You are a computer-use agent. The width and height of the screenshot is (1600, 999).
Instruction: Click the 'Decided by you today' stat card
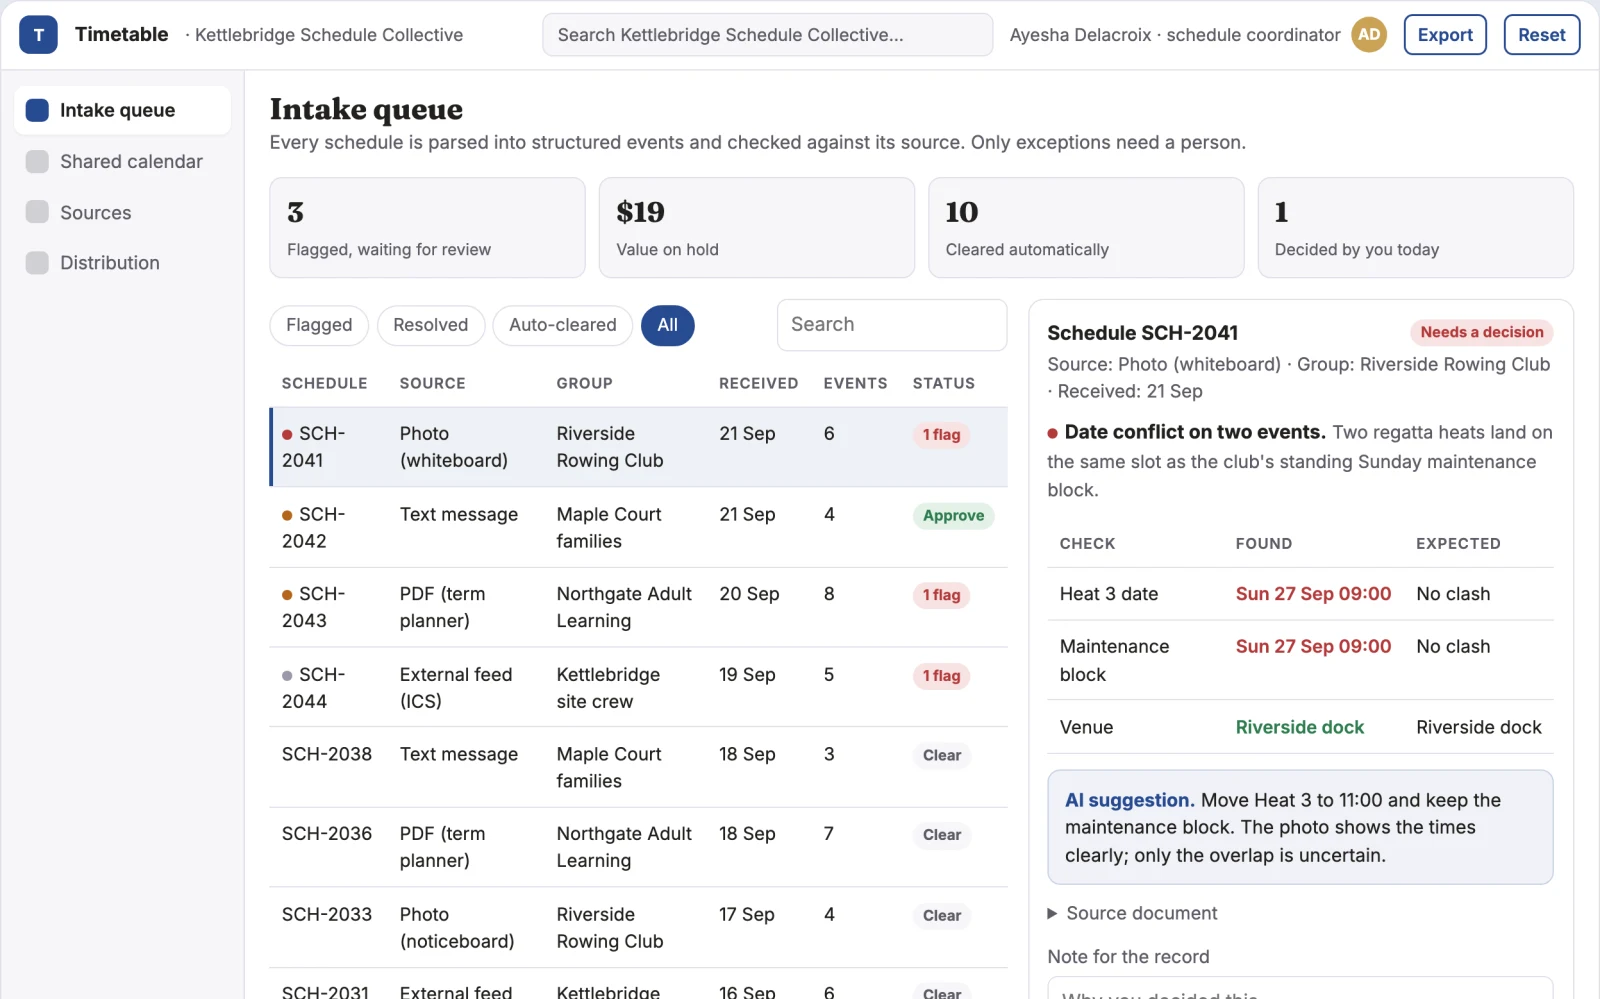tap(1415, 228)
